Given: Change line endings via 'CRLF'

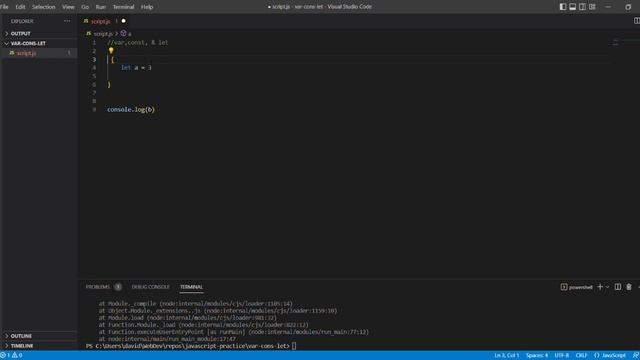Looking at the screenshot, I should [x=581, y=356].
